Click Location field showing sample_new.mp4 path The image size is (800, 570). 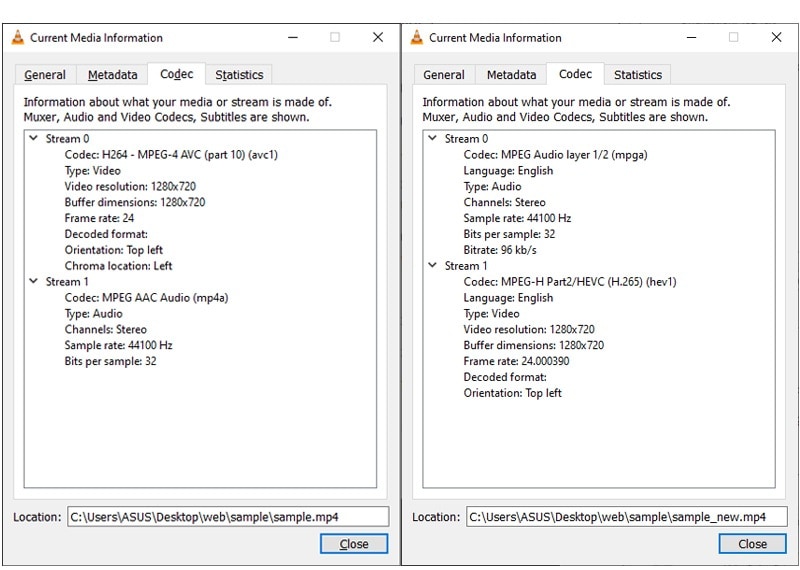tap(627, 517)
